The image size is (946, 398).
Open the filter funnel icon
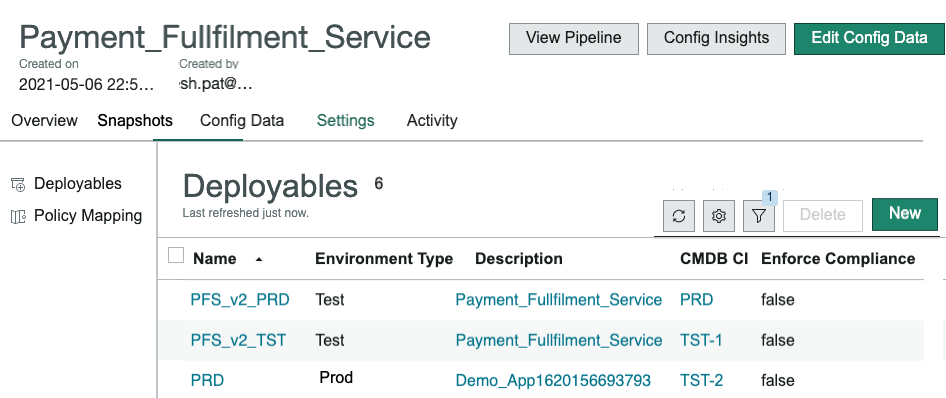(759, 216)
